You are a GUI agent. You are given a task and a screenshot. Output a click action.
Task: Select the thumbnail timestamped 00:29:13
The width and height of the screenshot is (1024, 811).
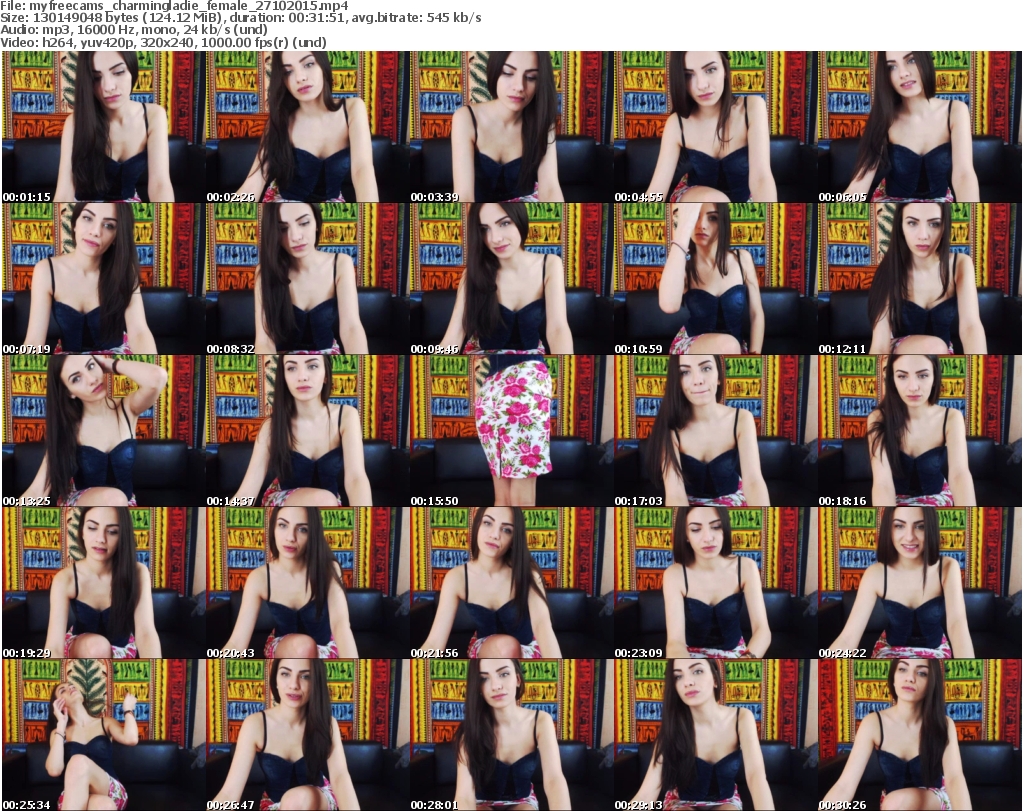tap(716, 735)
